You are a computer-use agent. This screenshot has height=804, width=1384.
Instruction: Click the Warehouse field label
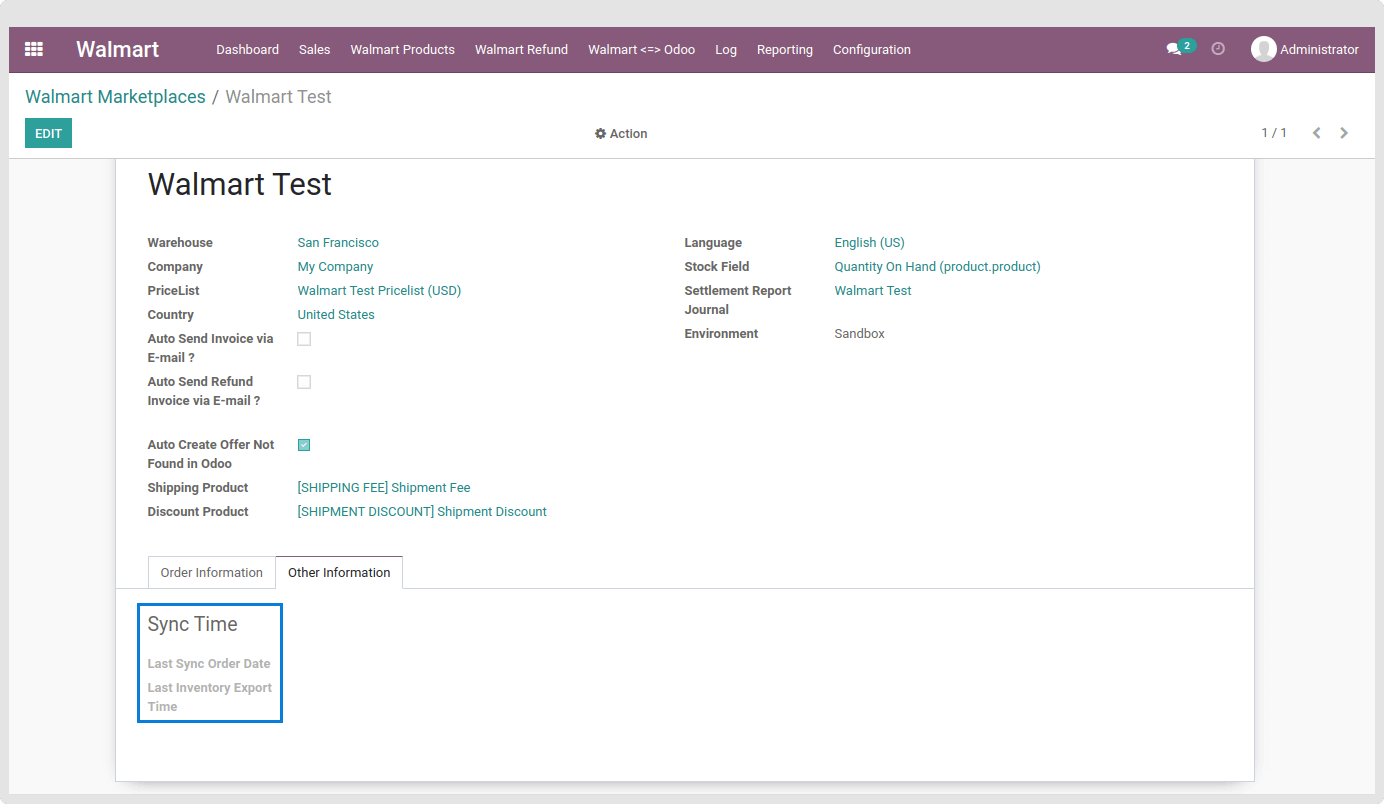(x=180, y=243)
